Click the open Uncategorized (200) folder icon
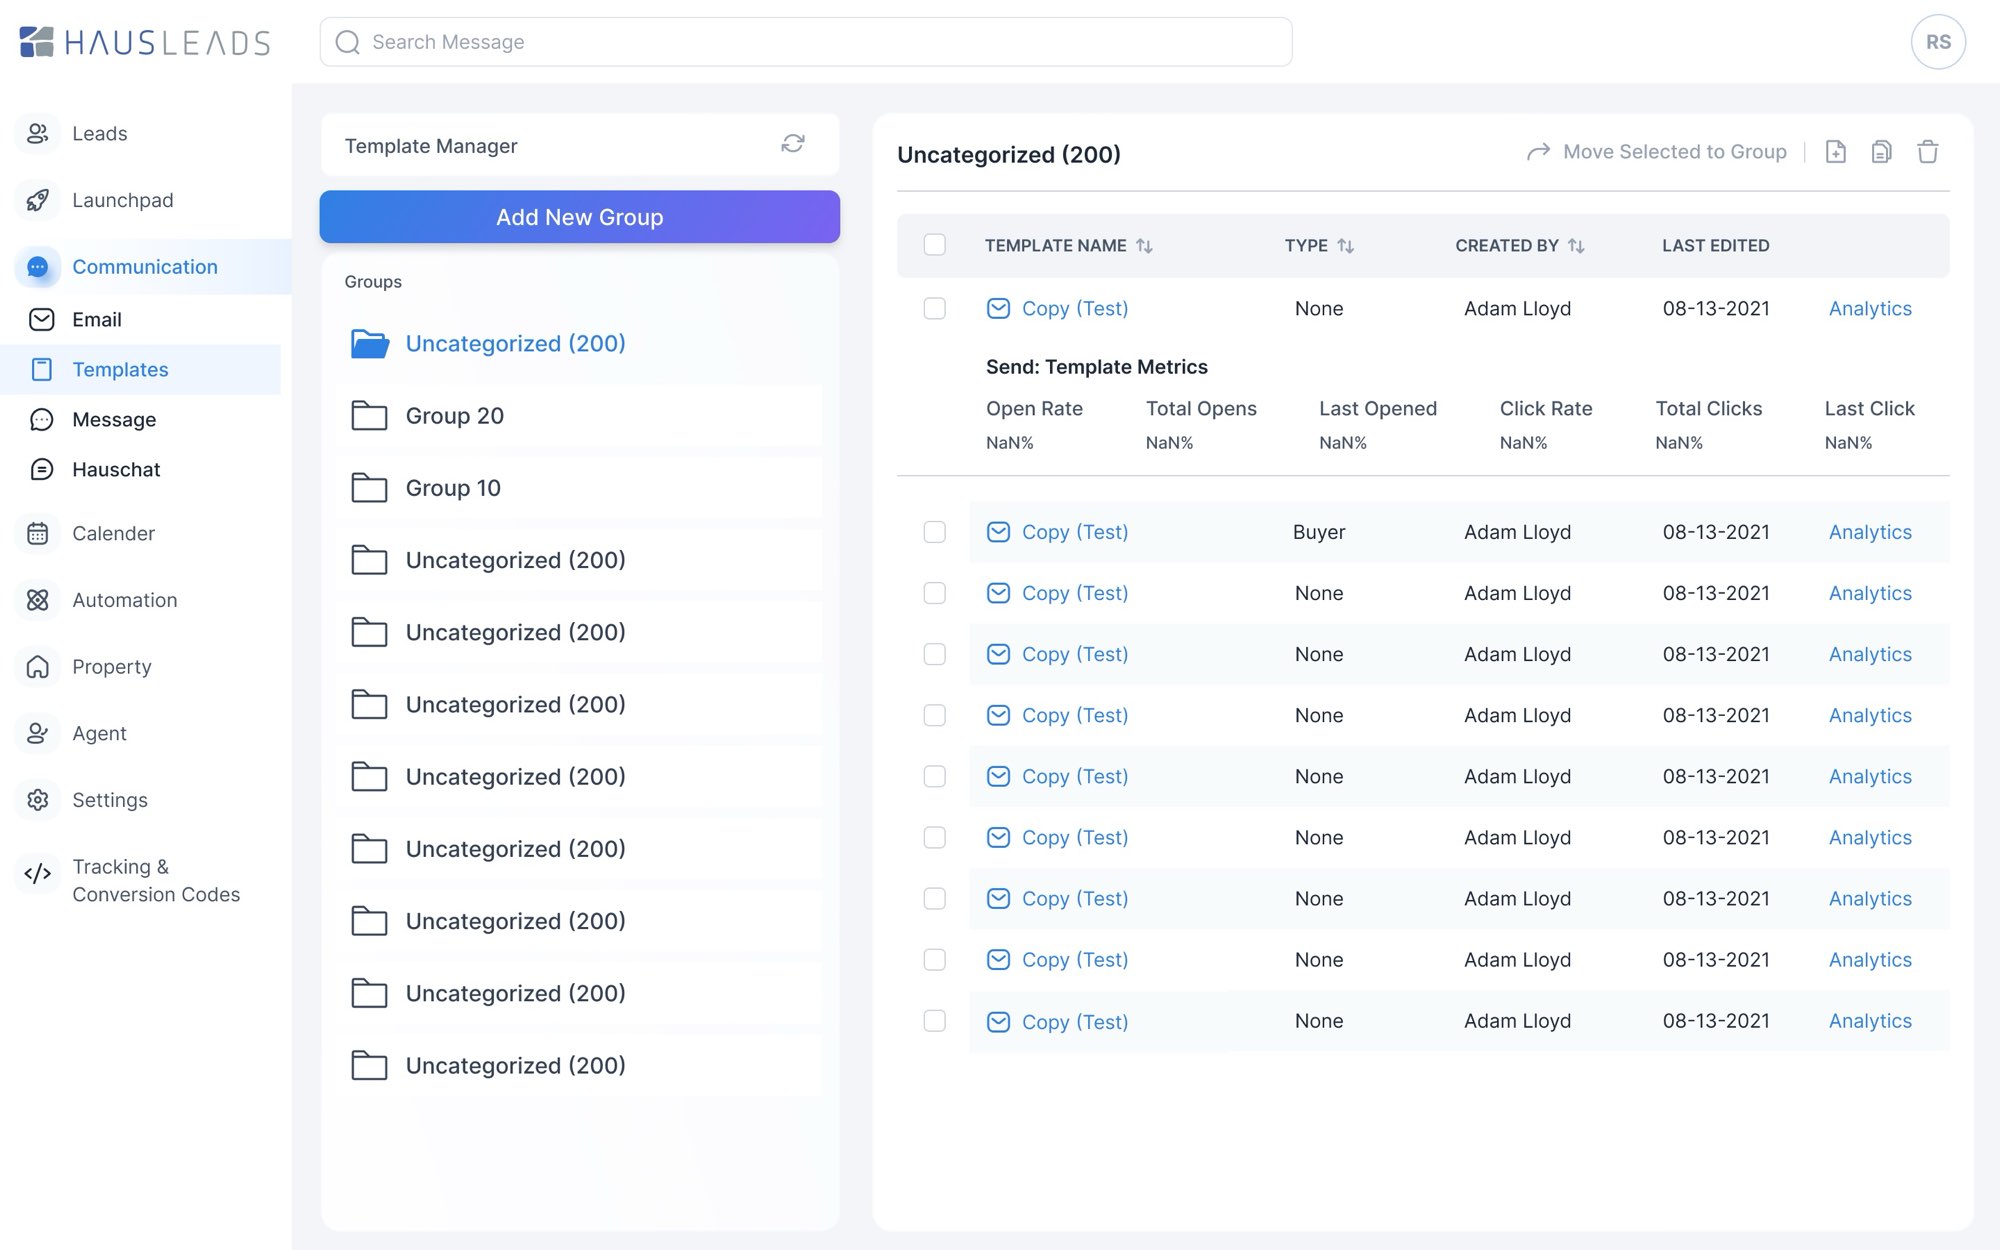The width and height of the screenshot is (2000, 1250). 369,343
